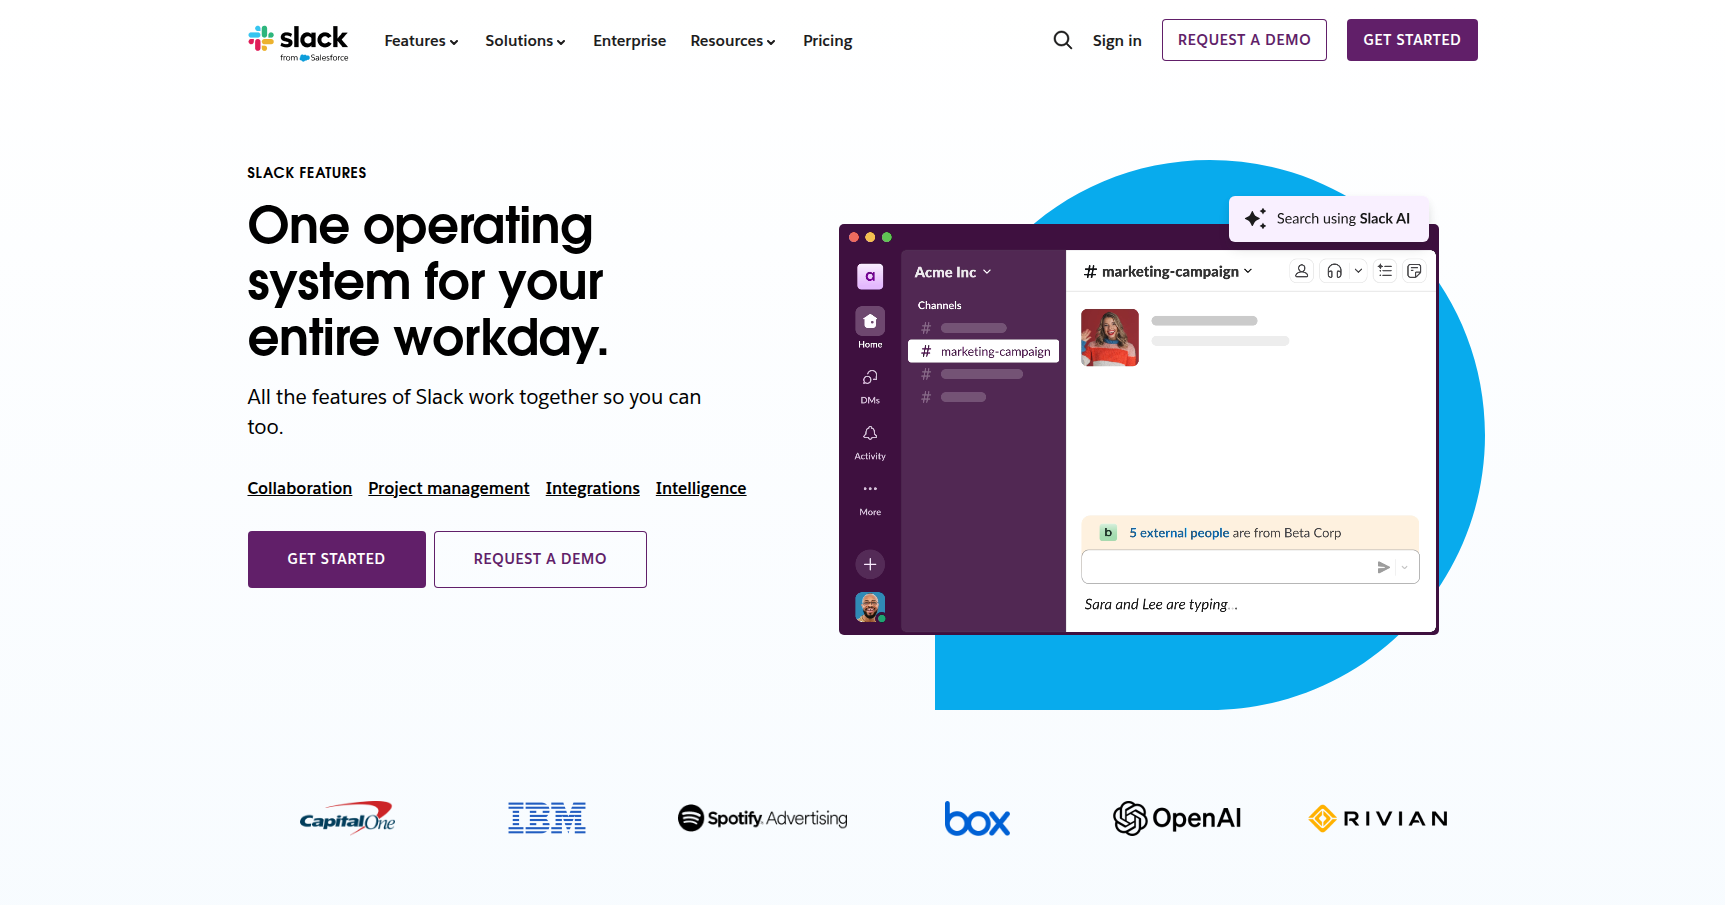The width and height of the screenshot is (1725, 905).
Task: Click the More ellipsis icon in sidebar
Action: [870, 489]
